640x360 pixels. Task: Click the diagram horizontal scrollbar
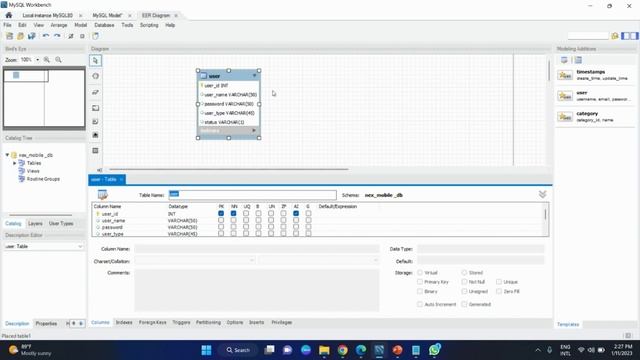coord(229,169)
